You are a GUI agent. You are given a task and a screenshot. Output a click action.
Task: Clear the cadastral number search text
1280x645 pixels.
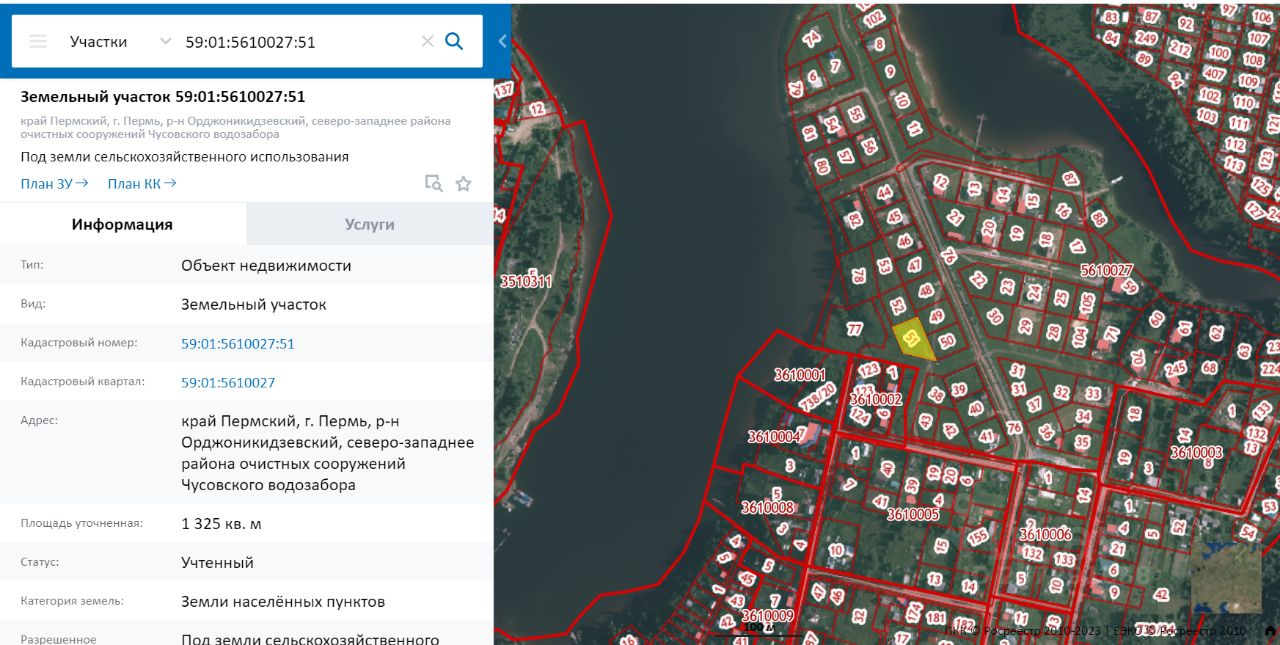[x=427, y=41]
